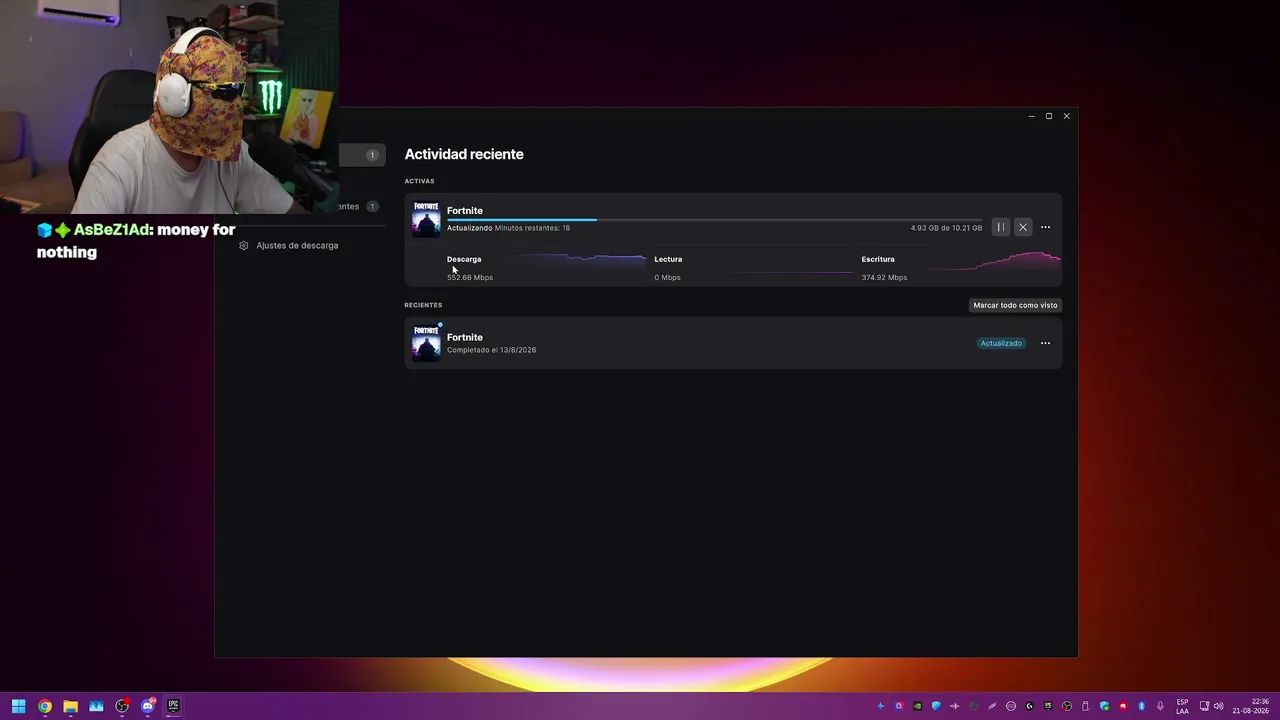Click the Logitech G HUB tray icon
Image resolution: width=1280 pixels, height=720 pixels.
[x=1029, y=706]
